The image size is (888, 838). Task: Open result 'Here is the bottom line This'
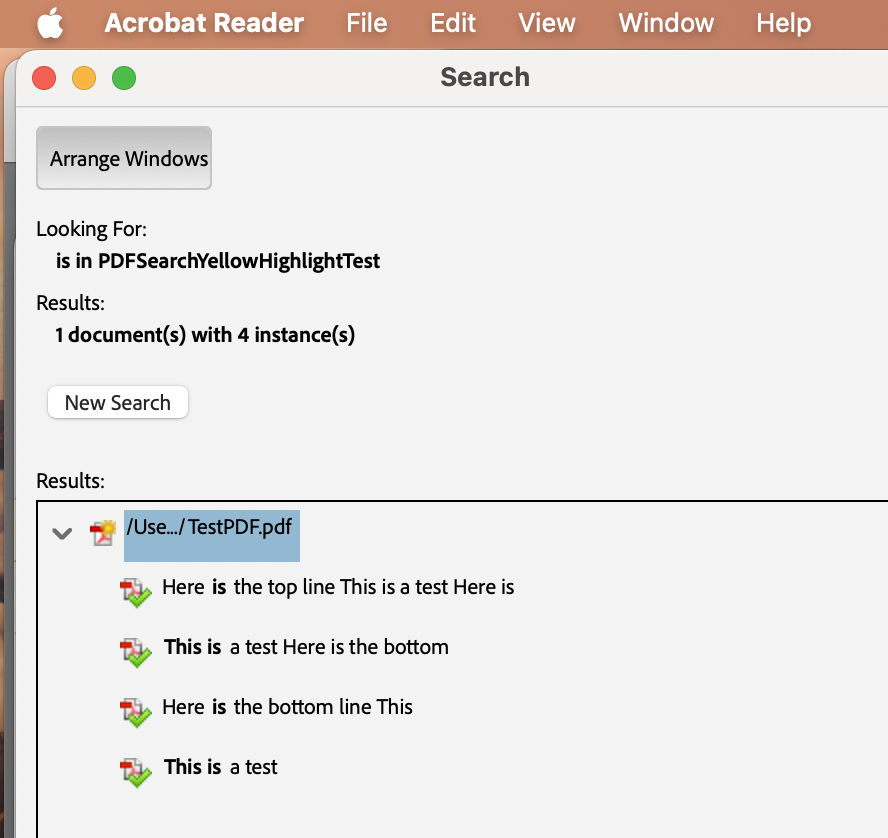[x=287, y=707]
